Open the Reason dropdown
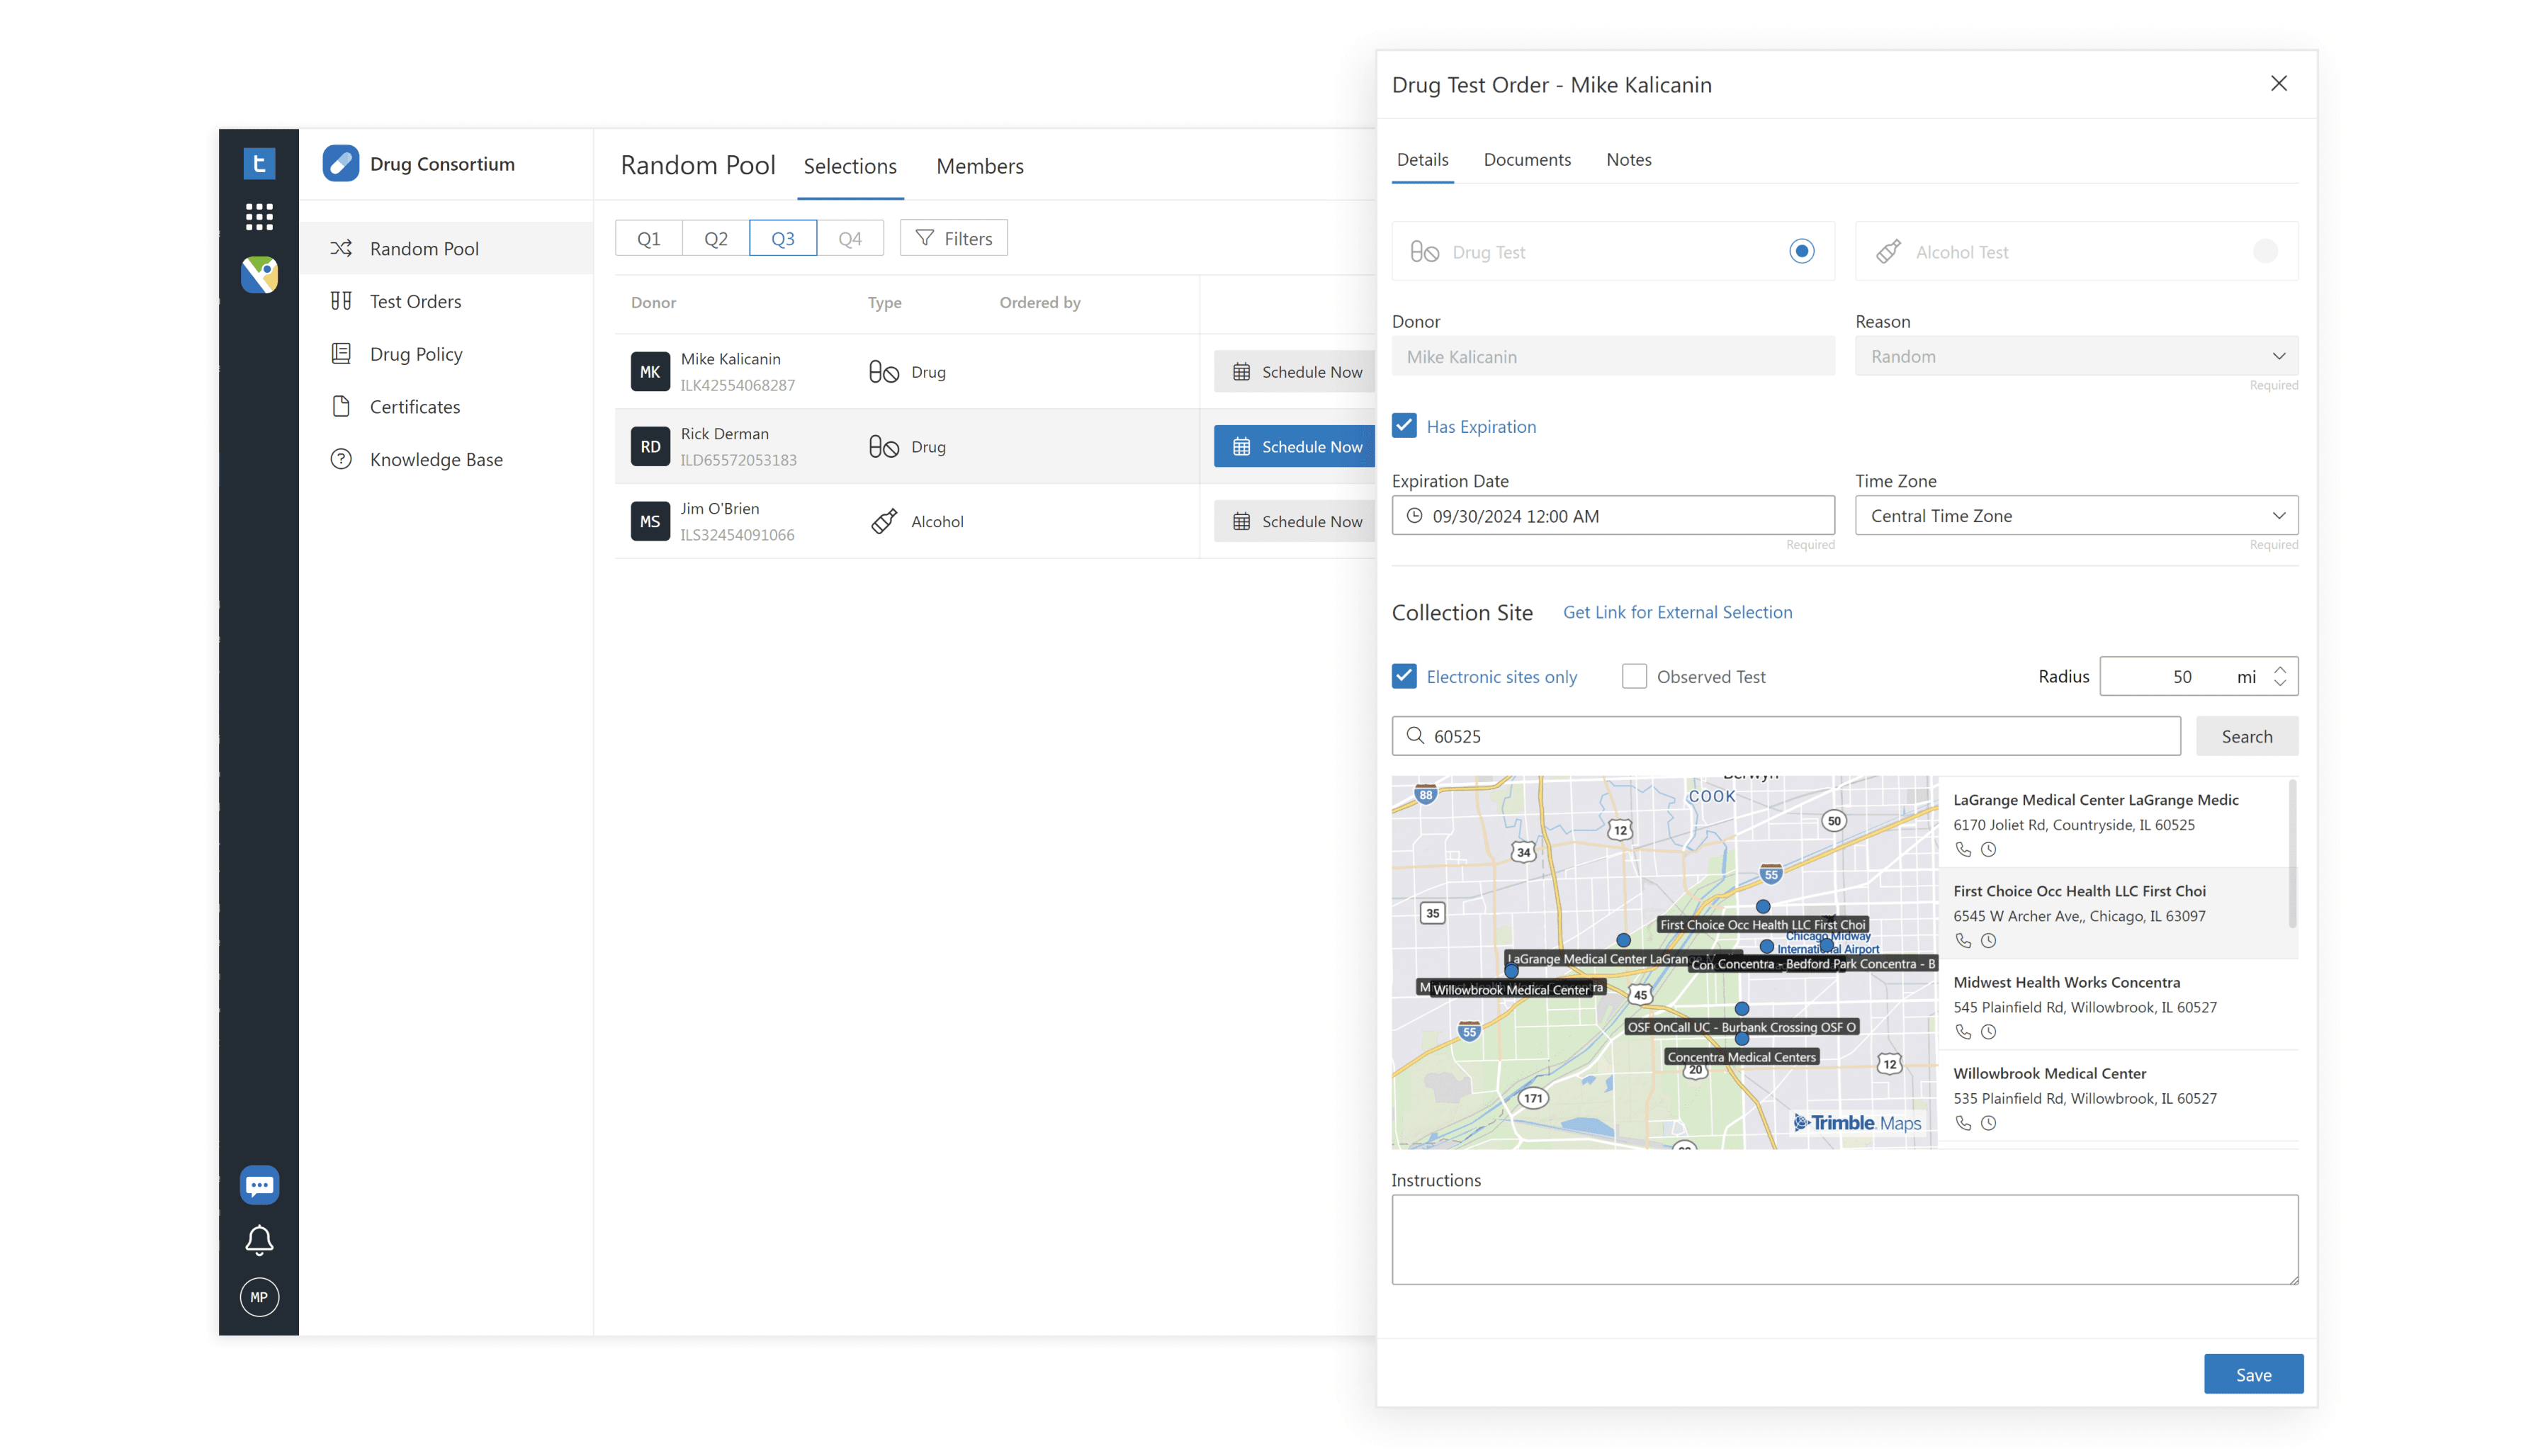 pyautogui.click(x=2076, y=356)
